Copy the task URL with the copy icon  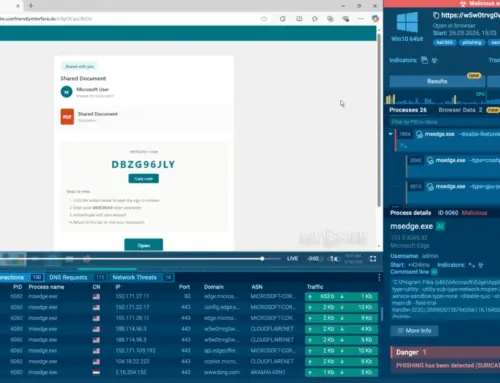point(436,15)
